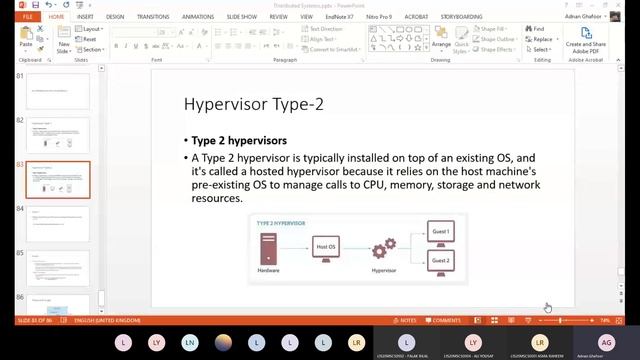Toggle the Notes pane
Screen dimensions: 640x360
(405, 320)
